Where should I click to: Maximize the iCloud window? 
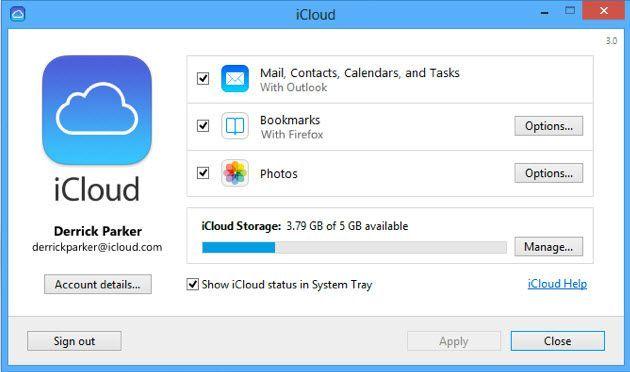pyautogui.click(x=570, y=11)
